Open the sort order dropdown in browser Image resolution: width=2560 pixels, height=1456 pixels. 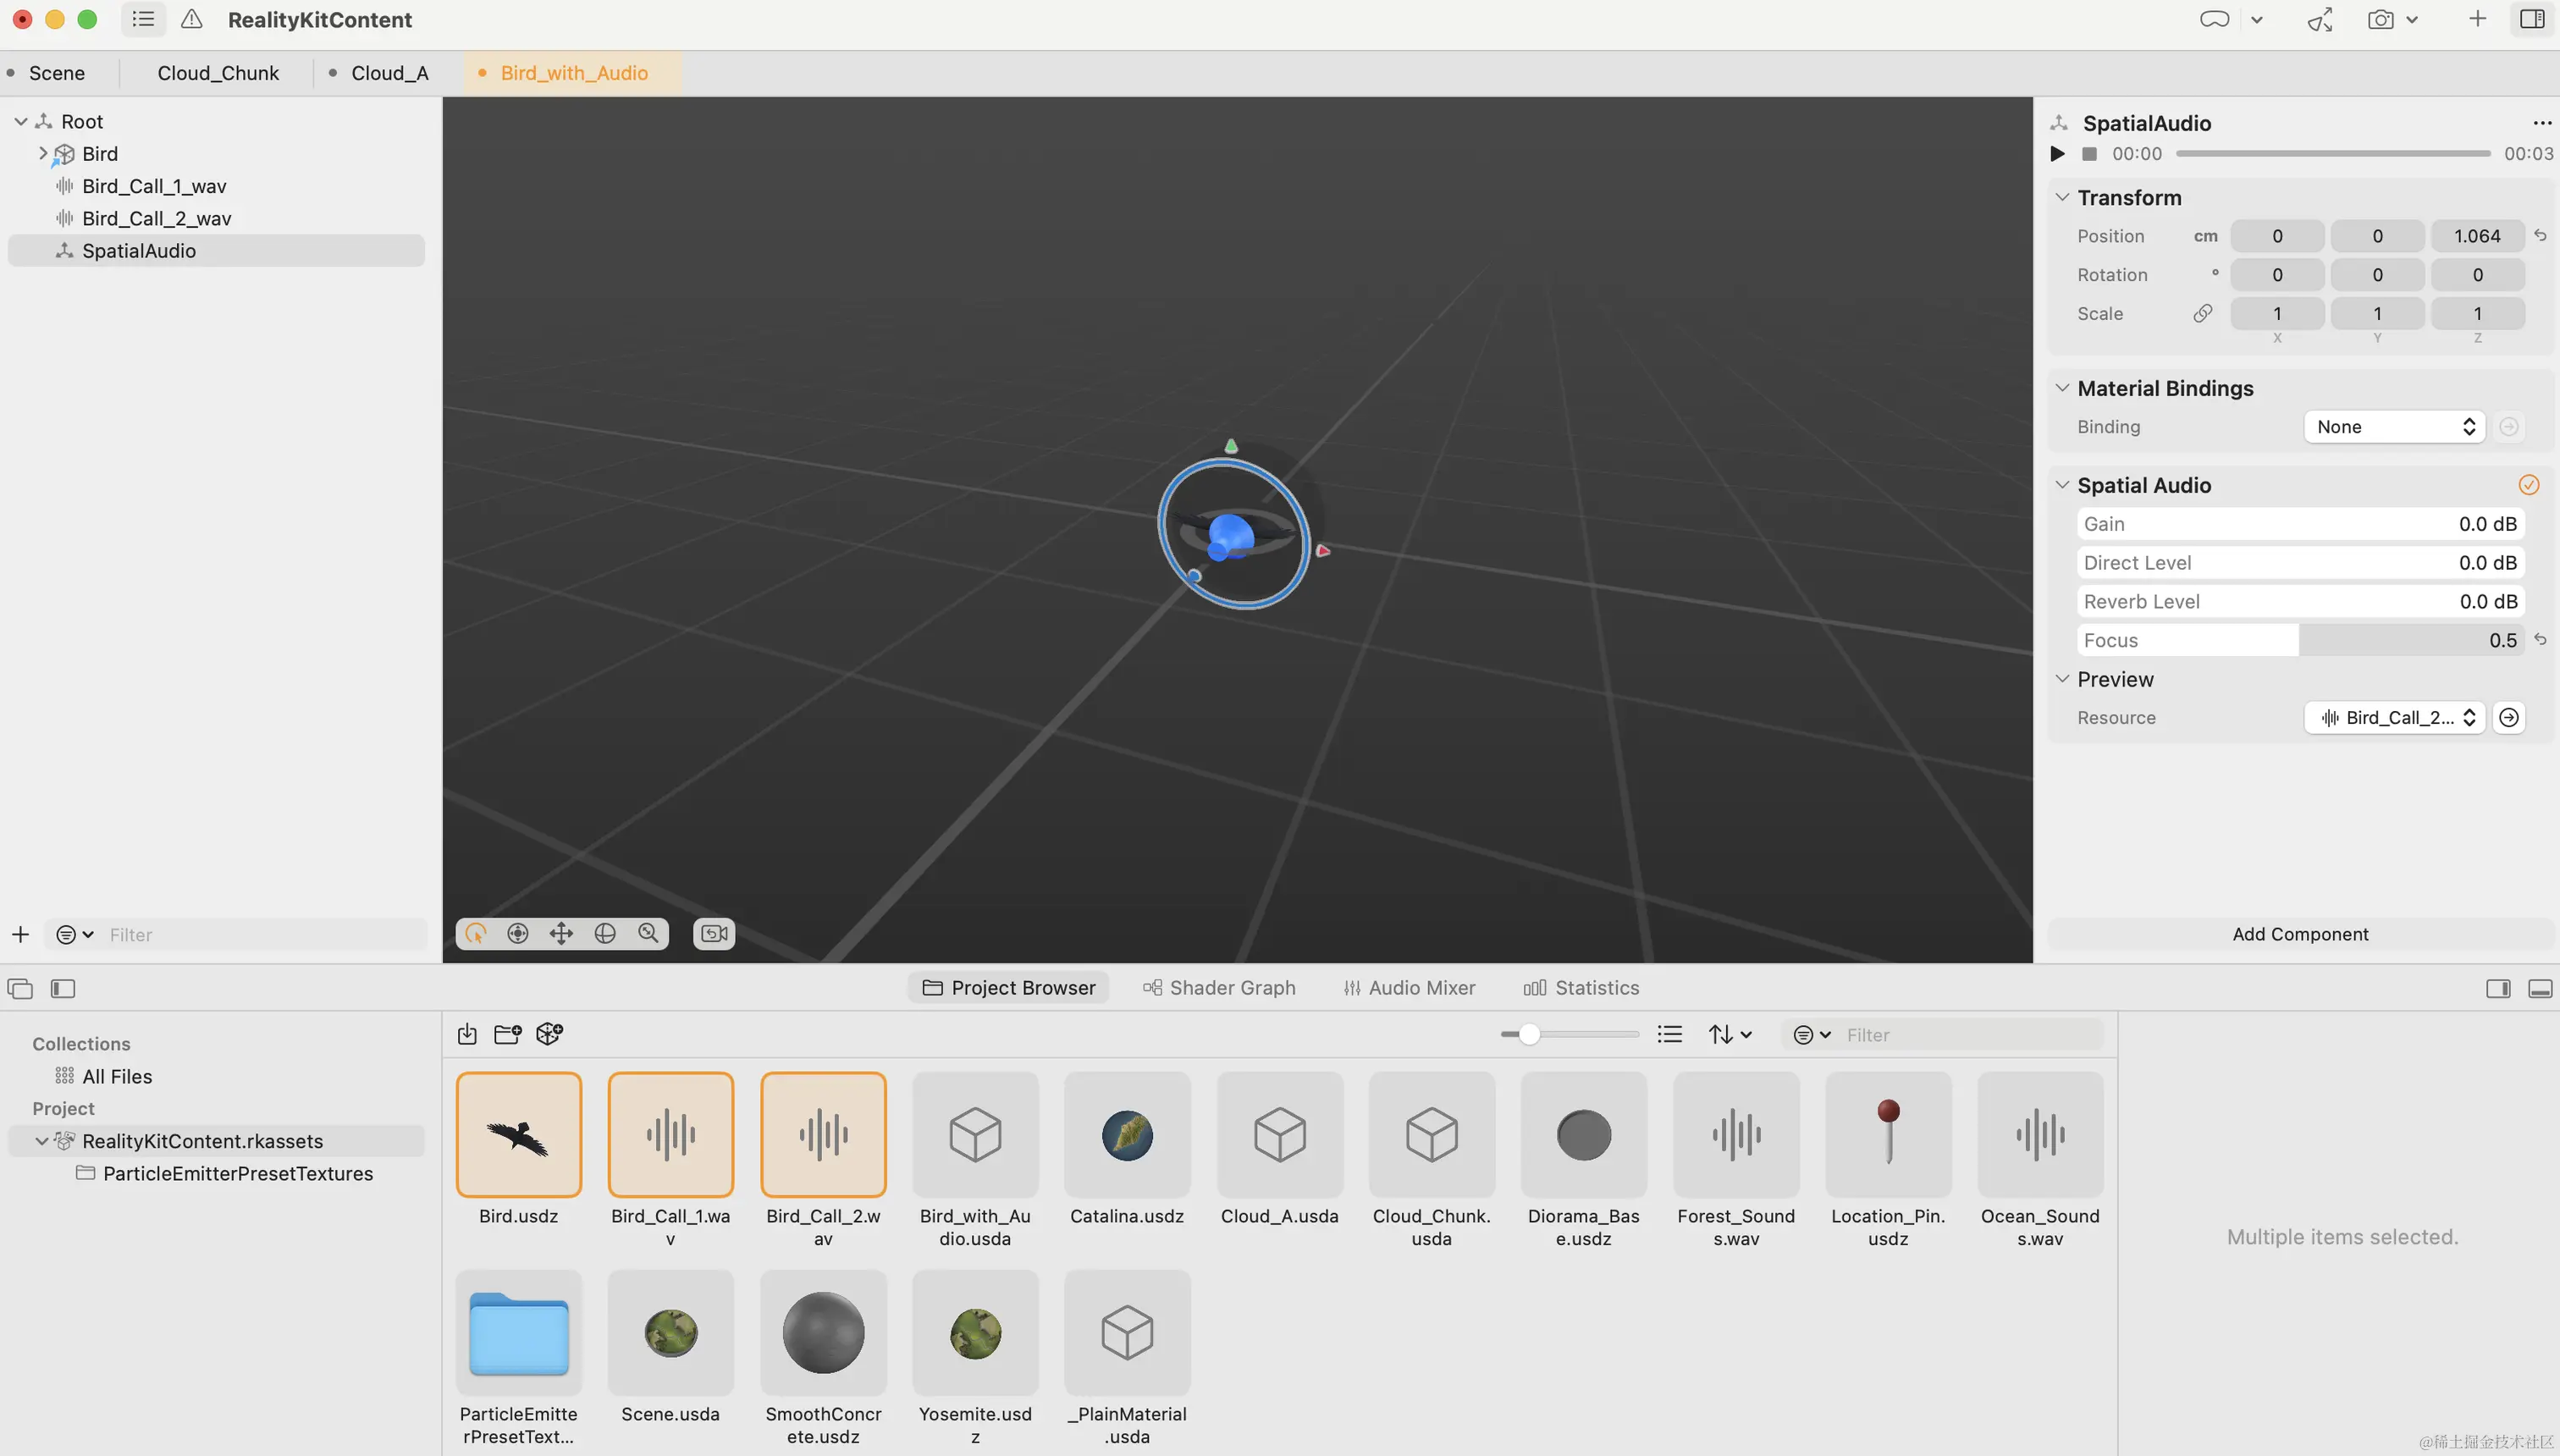click(1731, 1034)
